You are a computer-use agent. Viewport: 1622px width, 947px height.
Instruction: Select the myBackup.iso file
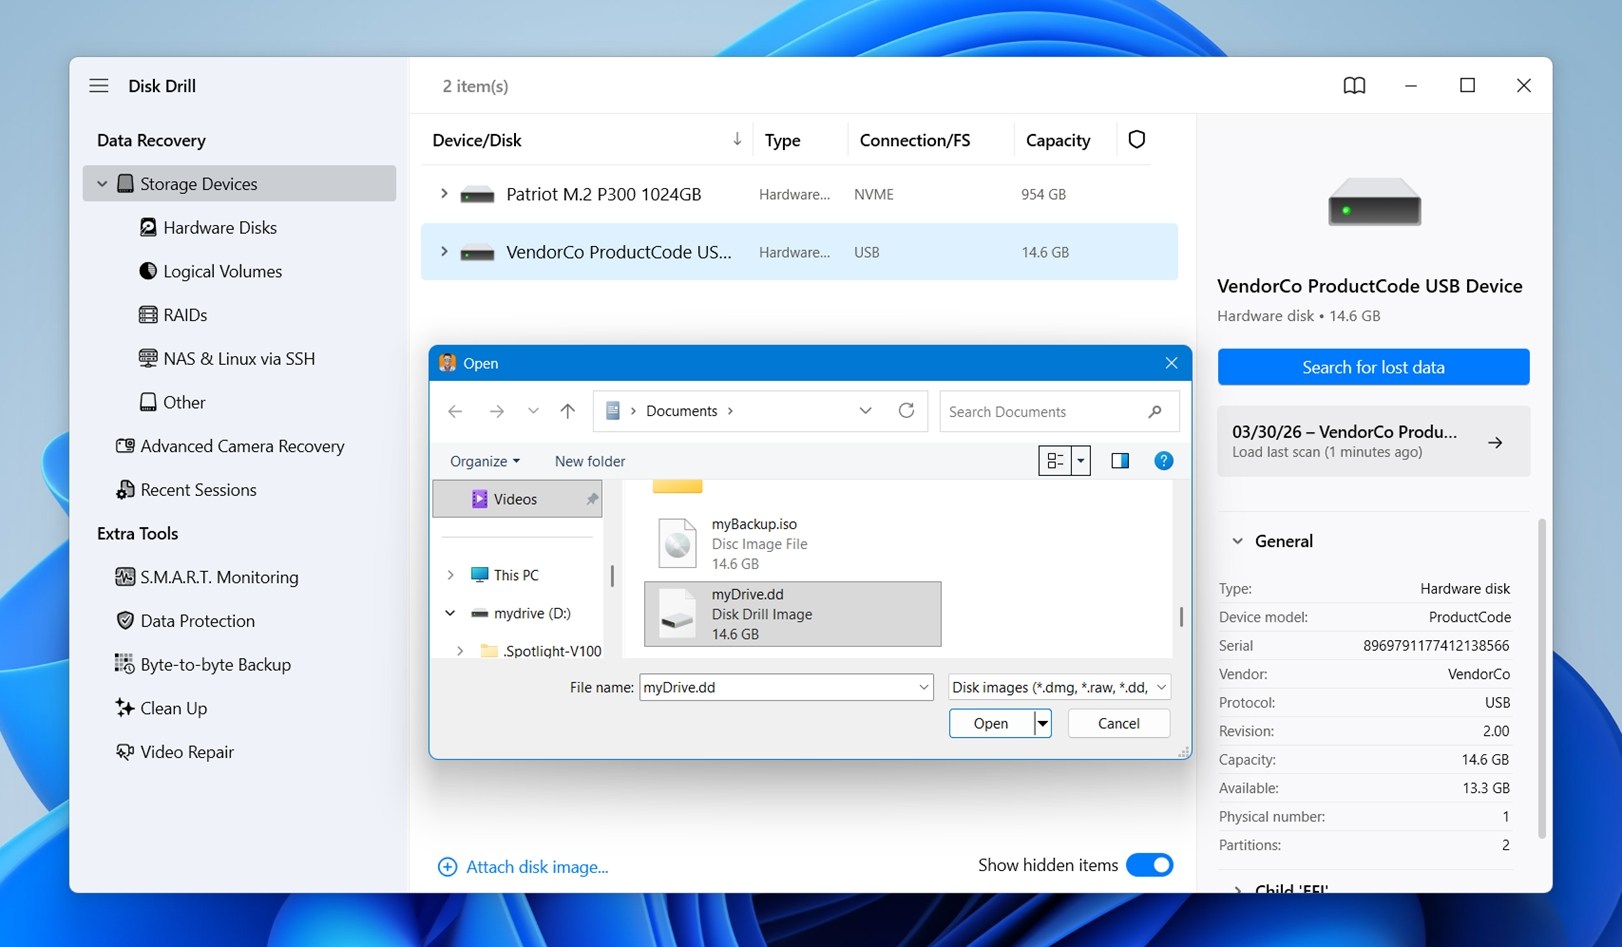pos(792,544)
